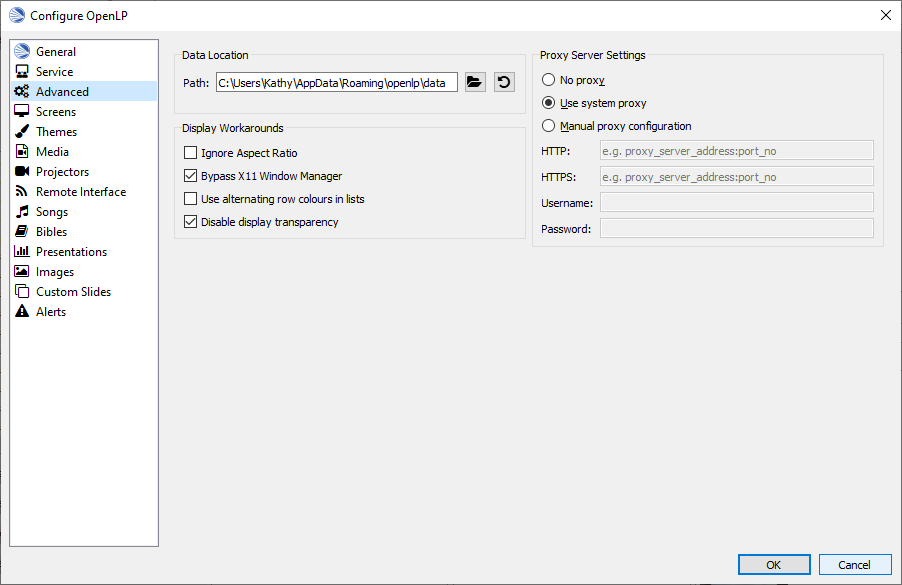Click the proxy Password field
902x585 pixels.
point(737,228)
